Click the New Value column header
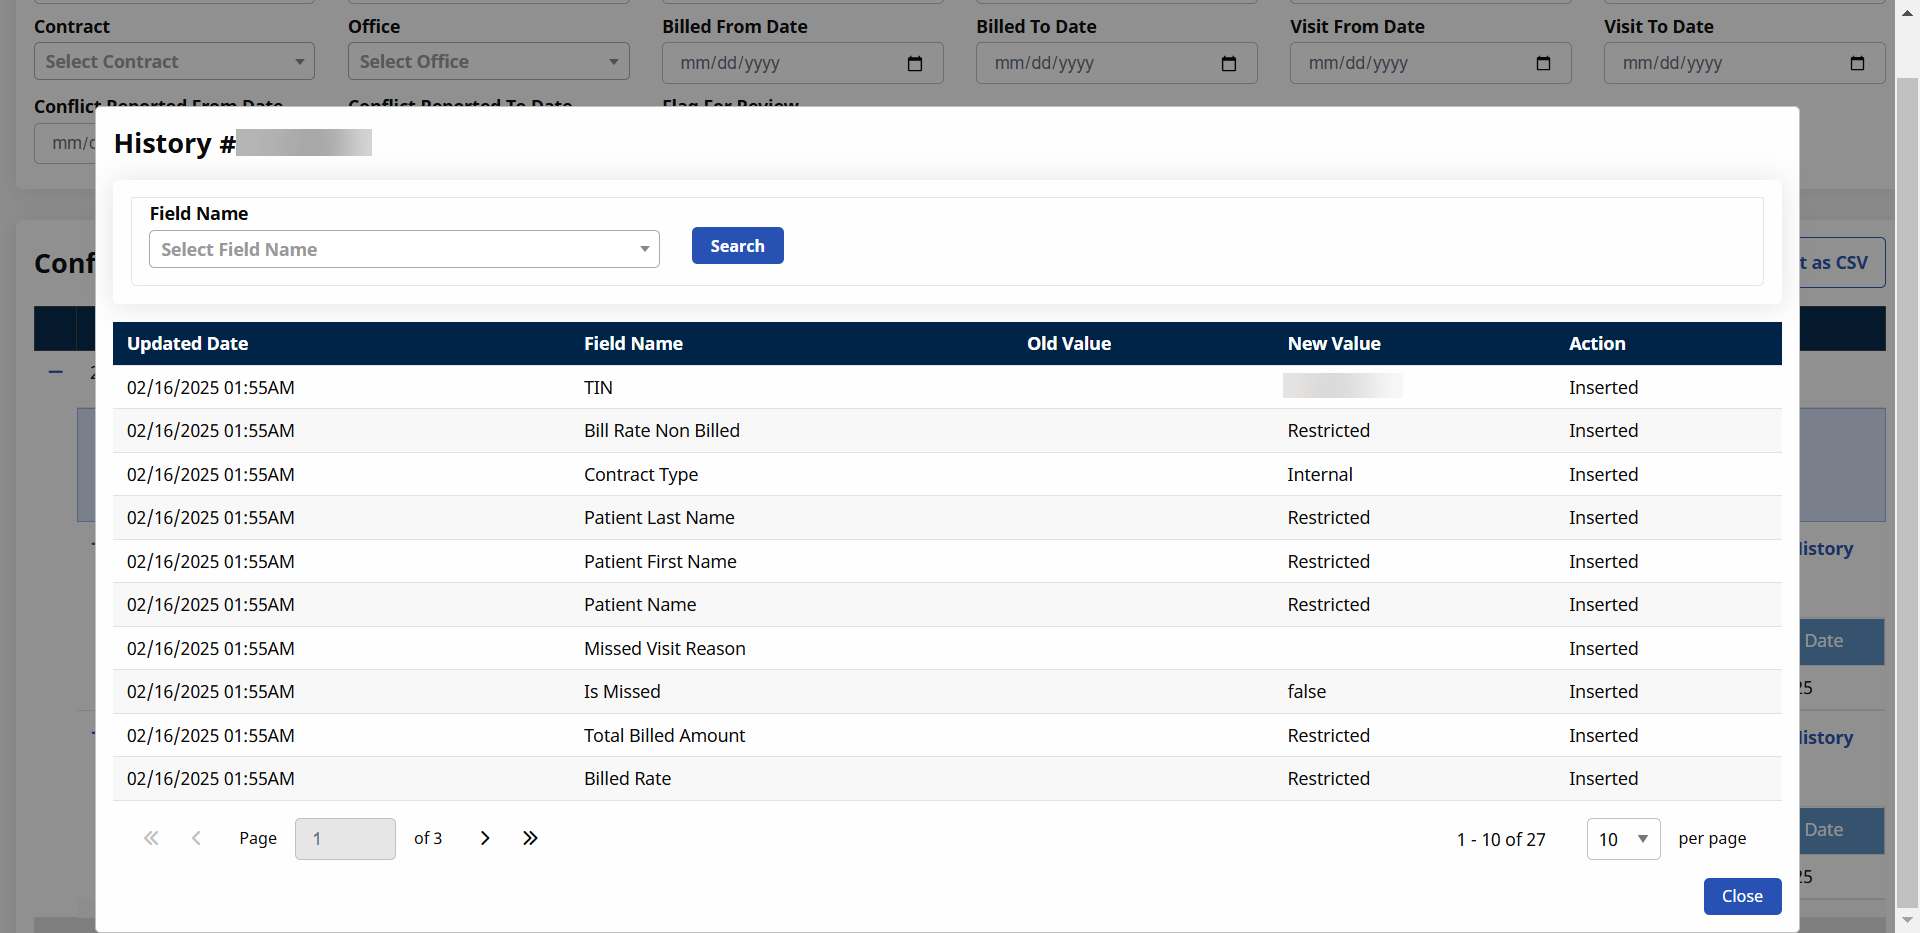The height and width of the screenshot is (933, 1920). coord(1333,343)
